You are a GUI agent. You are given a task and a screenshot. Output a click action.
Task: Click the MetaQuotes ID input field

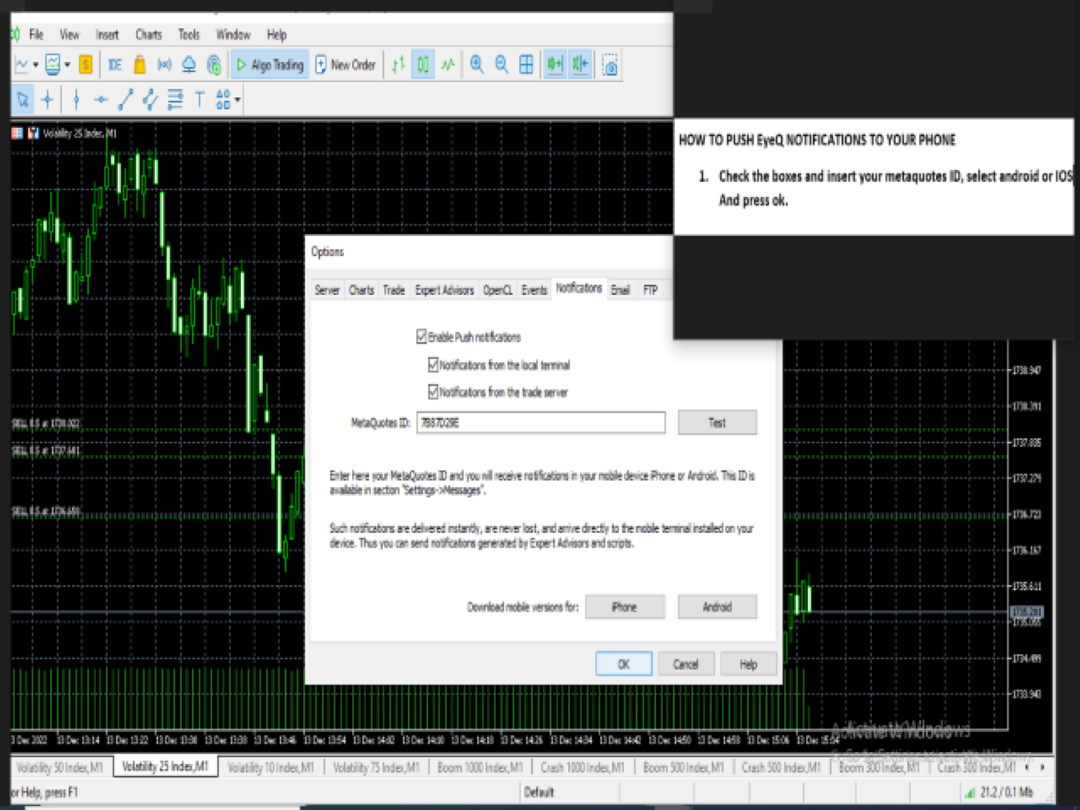point(540,423)
